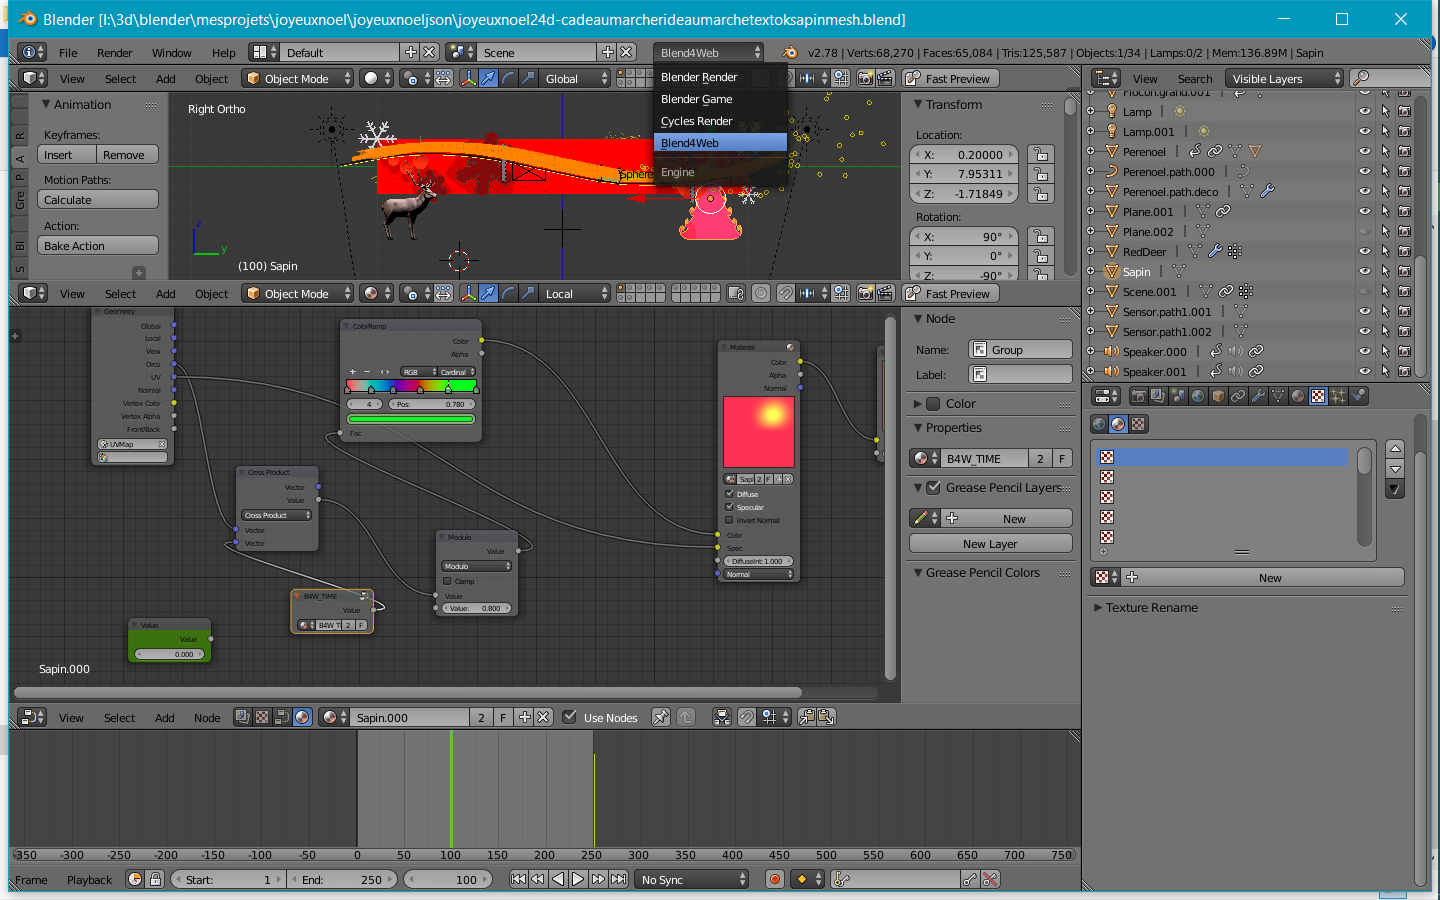Open the Particles properties tab
Screen dimensions: 1440x900
(1338, 396)
